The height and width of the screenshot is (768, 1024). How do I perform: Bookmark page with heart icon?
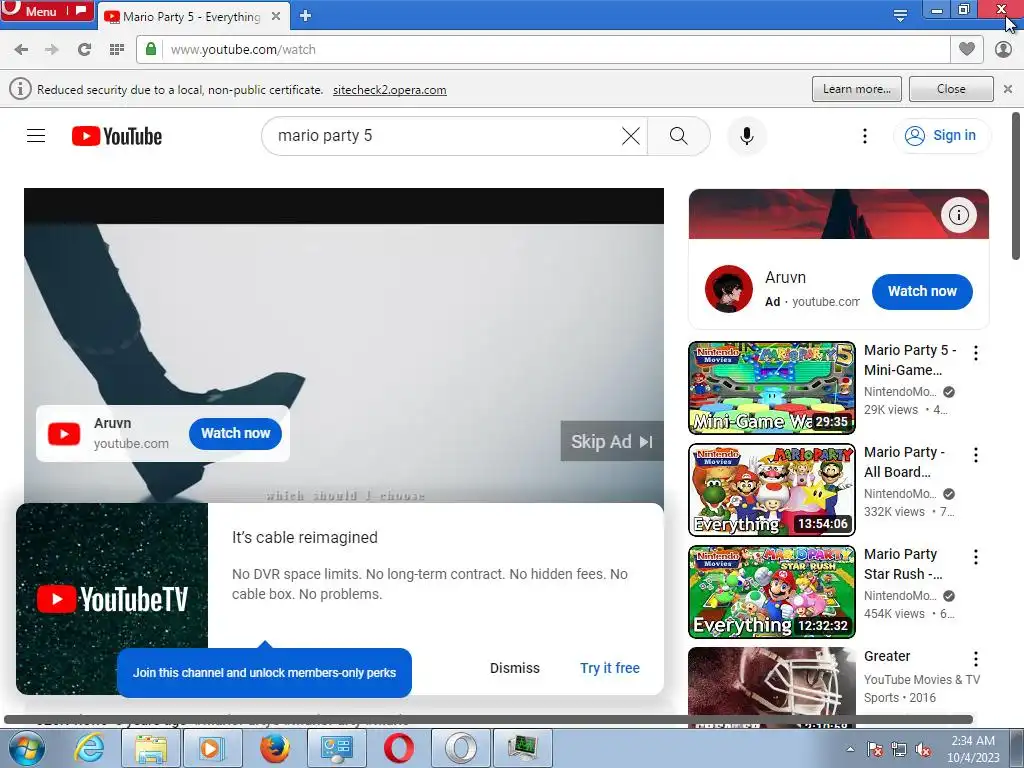point(967,49)
